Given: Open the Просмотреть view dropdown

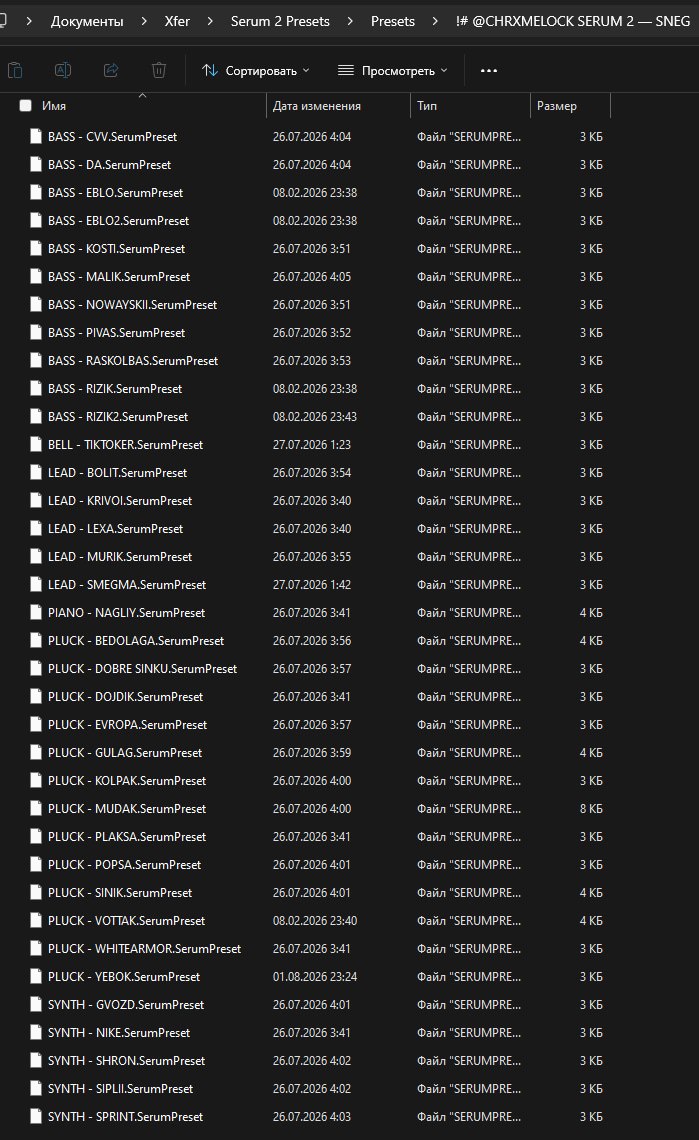Looking at the screenshot, I should tap(393, 71).
